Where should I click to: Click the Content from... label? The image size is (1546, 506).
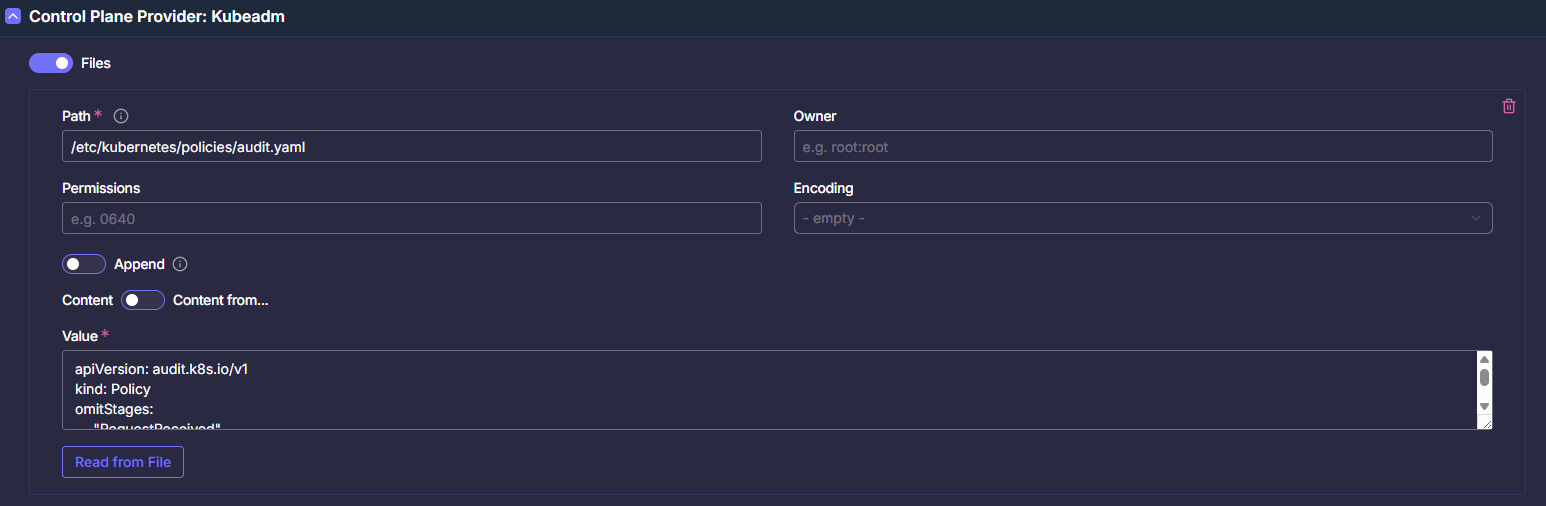pos(221,300)
